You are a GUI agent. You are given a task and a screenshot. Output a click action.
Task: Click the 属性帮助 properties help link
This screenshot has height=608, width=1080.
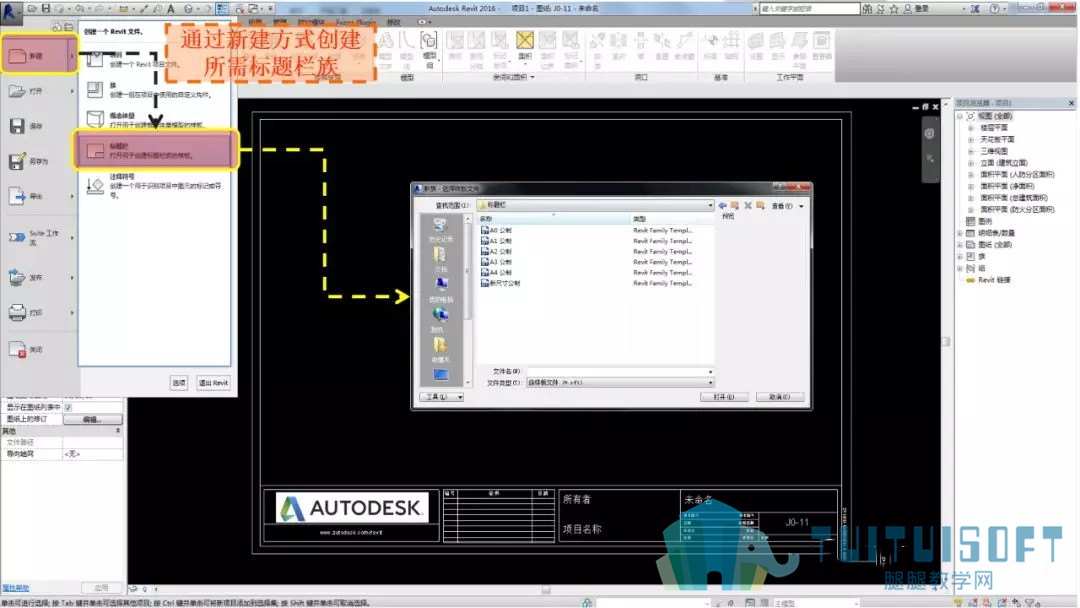[15, 588]
